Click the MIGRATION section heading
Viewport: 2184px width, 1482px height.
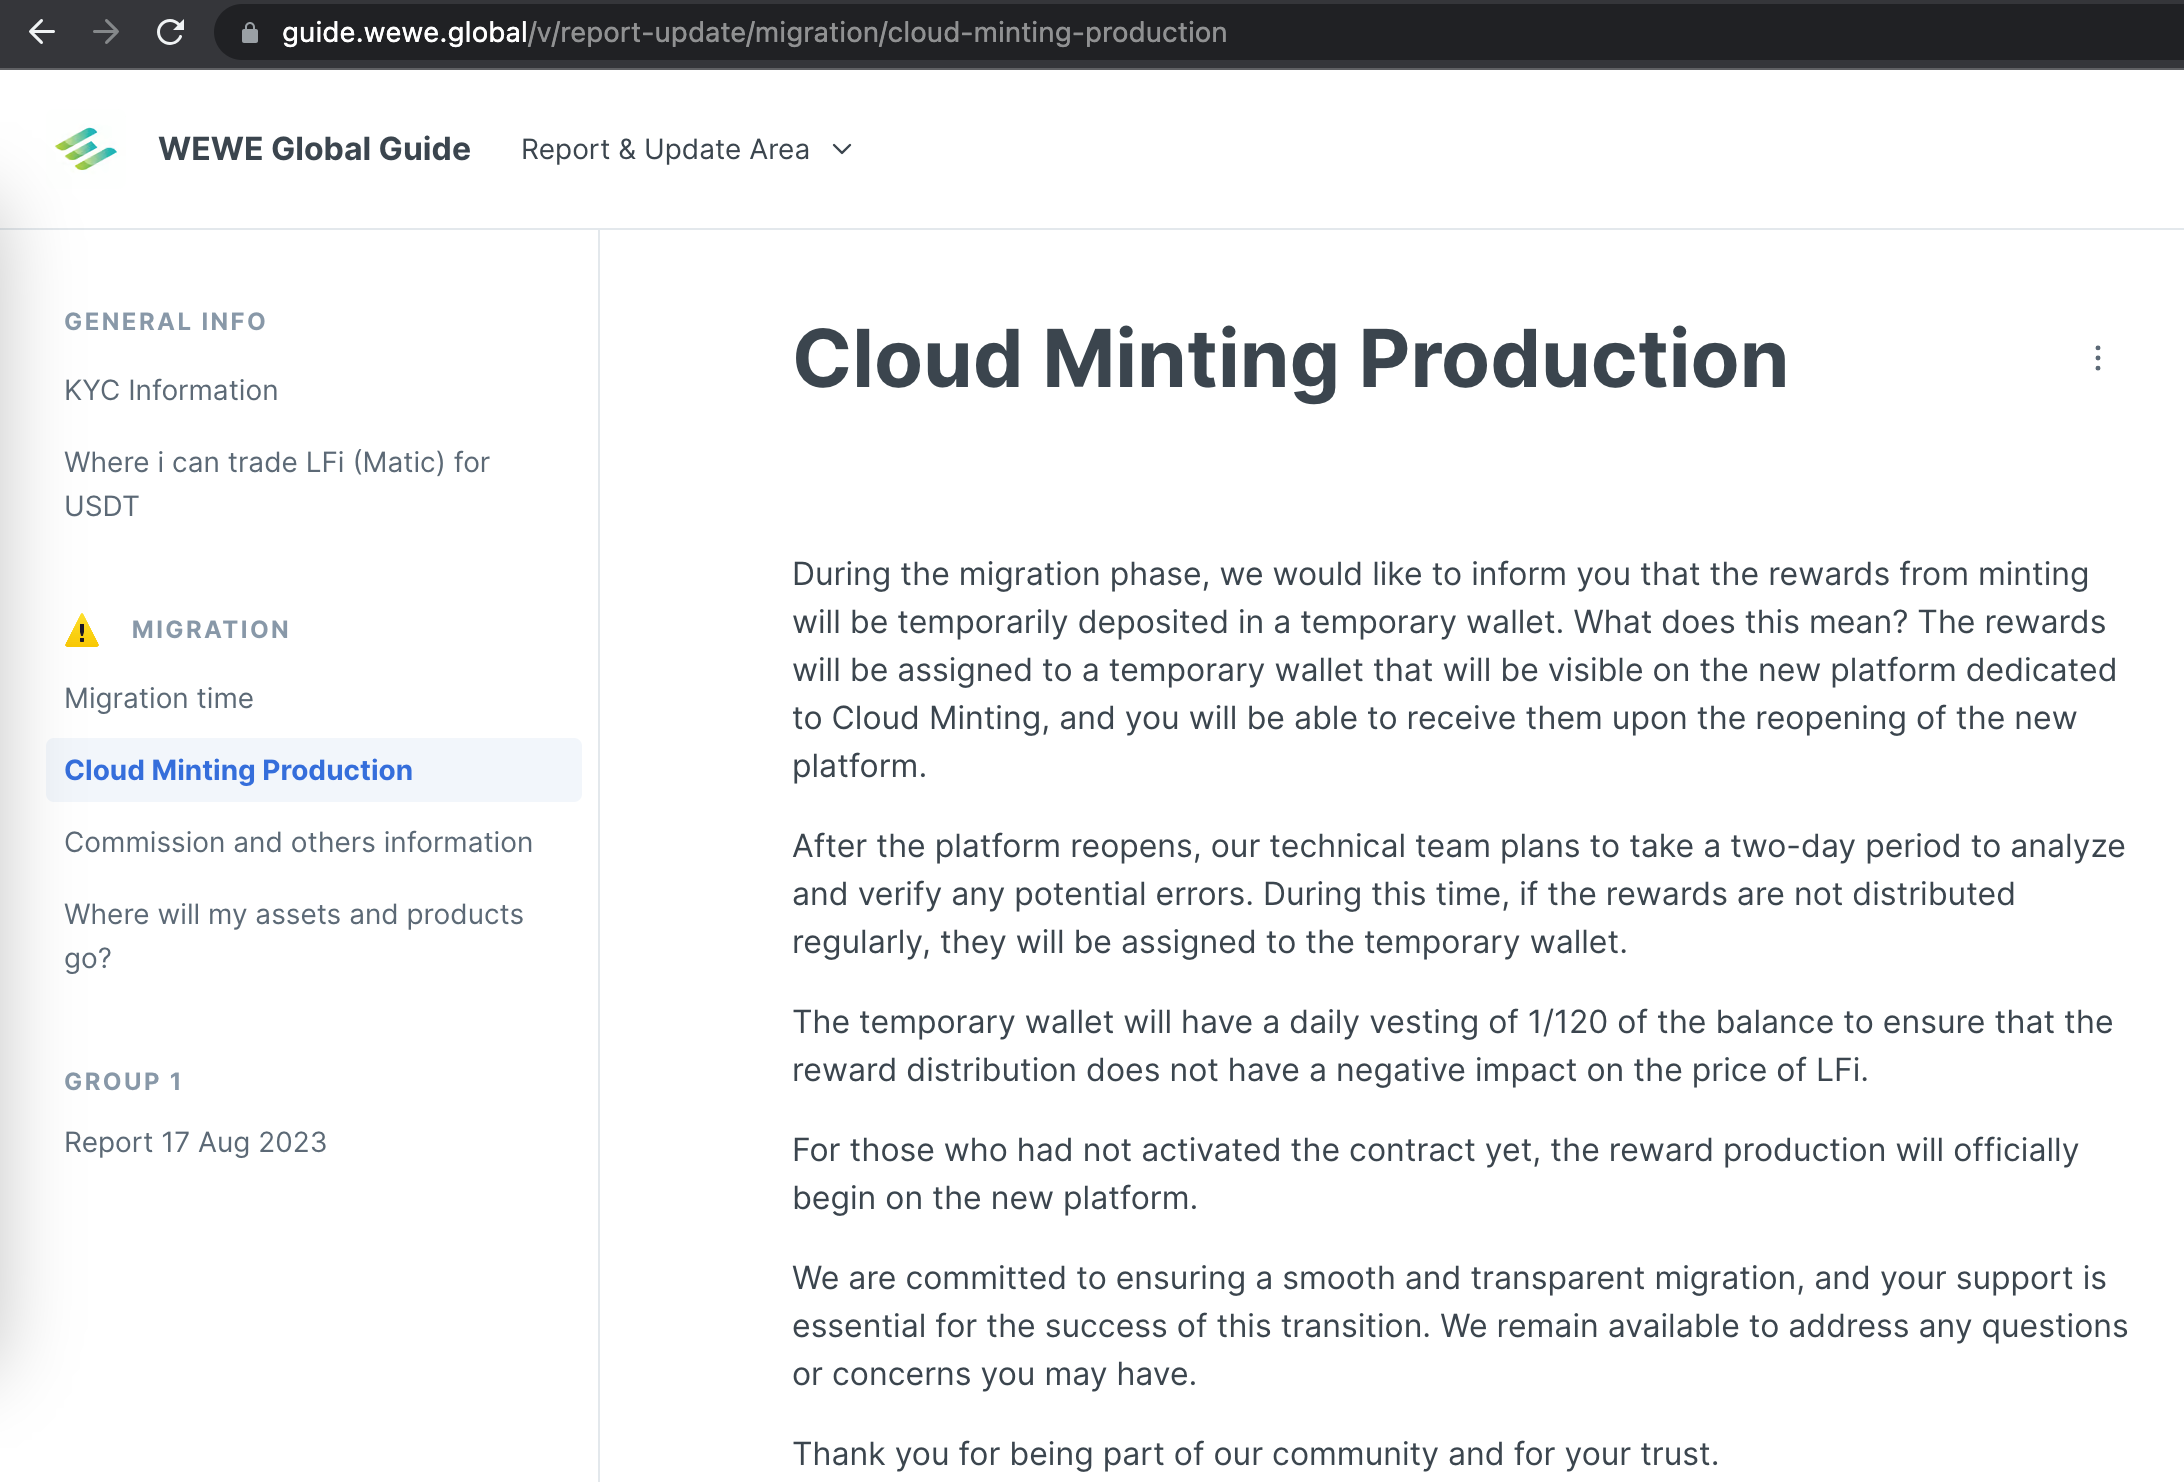click(211, 630)
